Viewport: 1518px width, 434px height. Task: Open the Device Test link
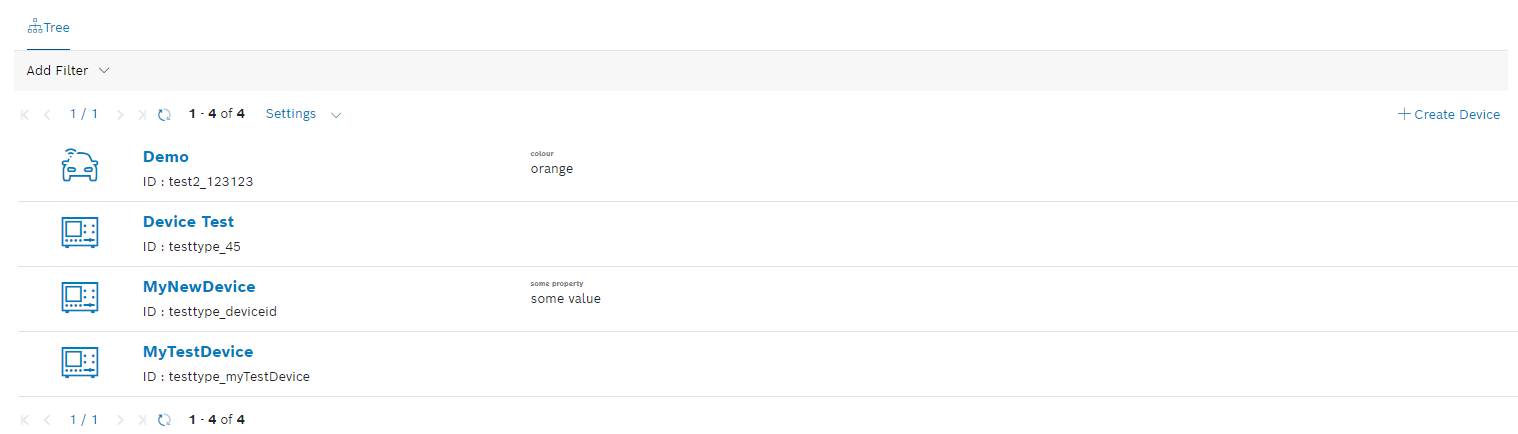tap(188, 222)
